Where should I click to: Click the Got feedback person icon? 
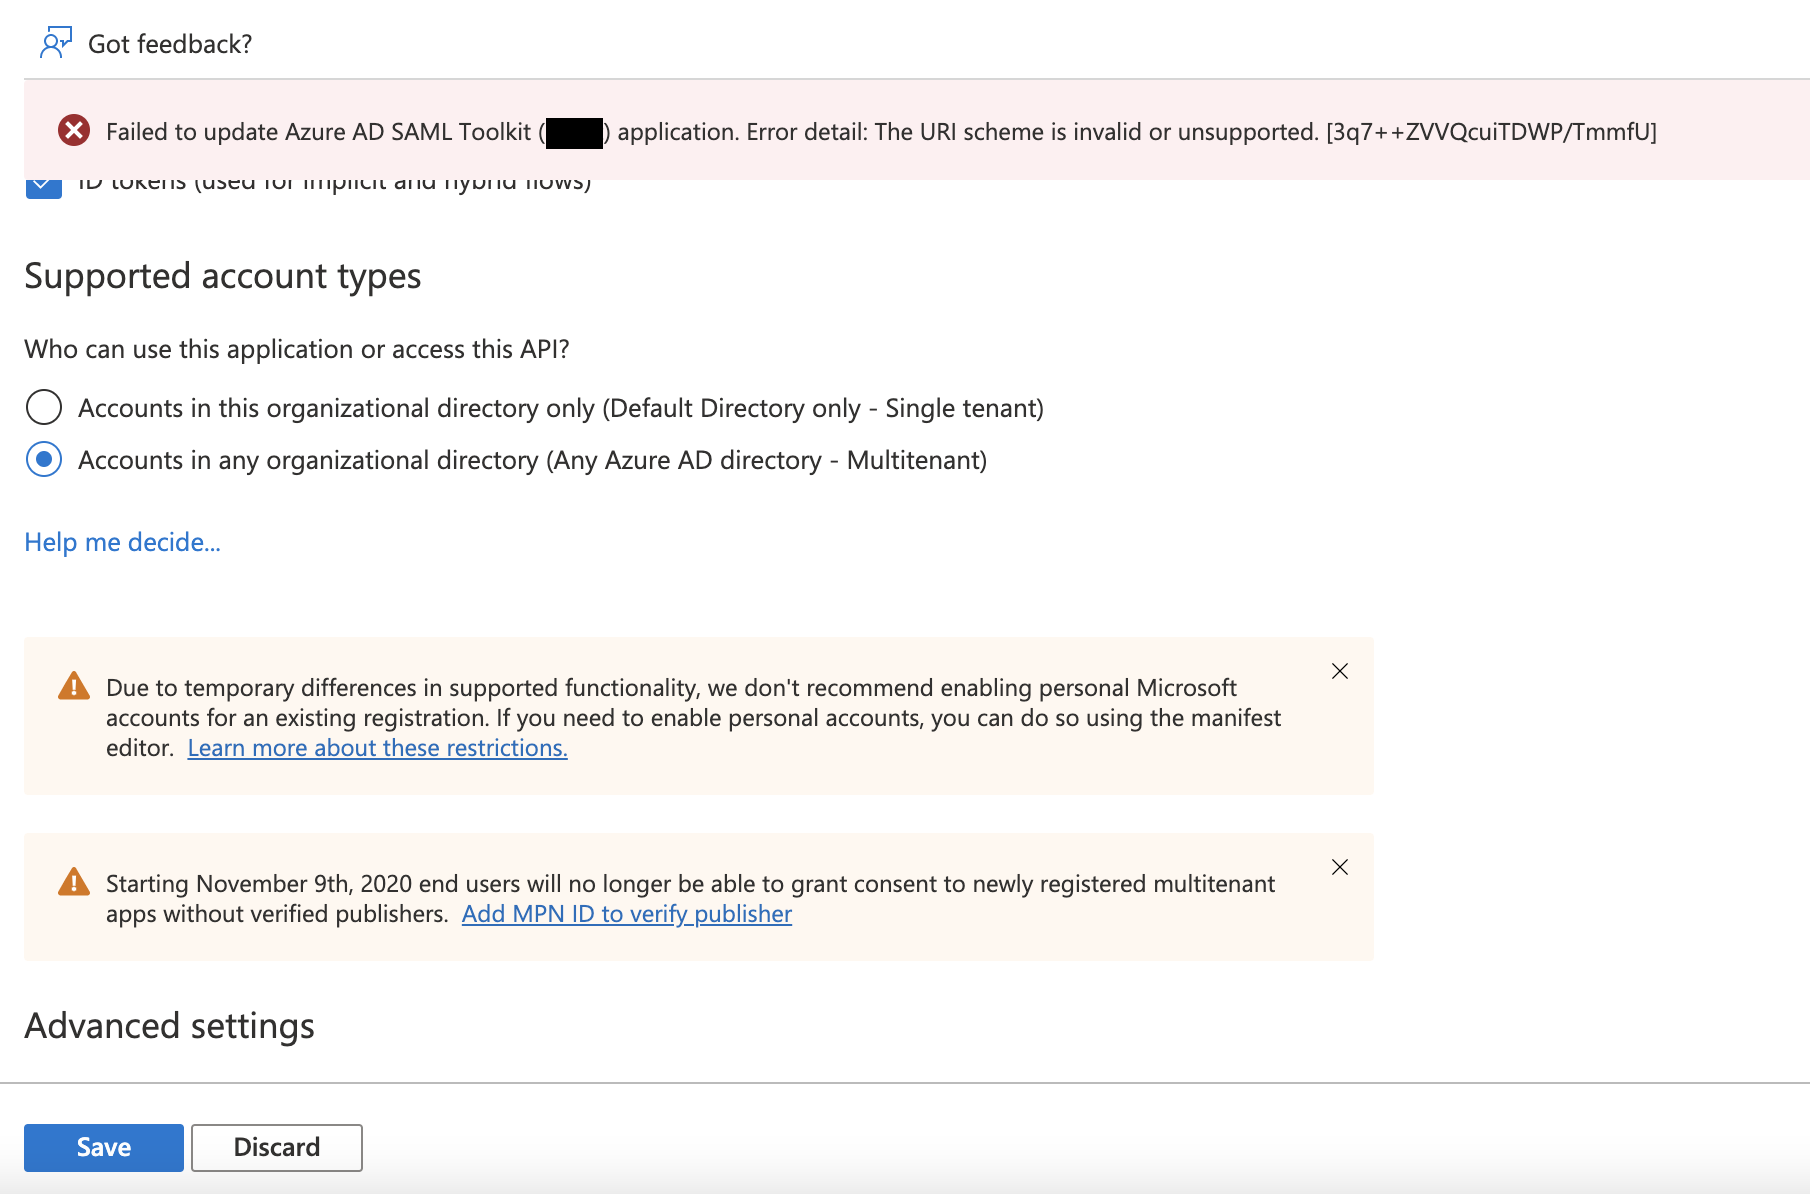55,43
